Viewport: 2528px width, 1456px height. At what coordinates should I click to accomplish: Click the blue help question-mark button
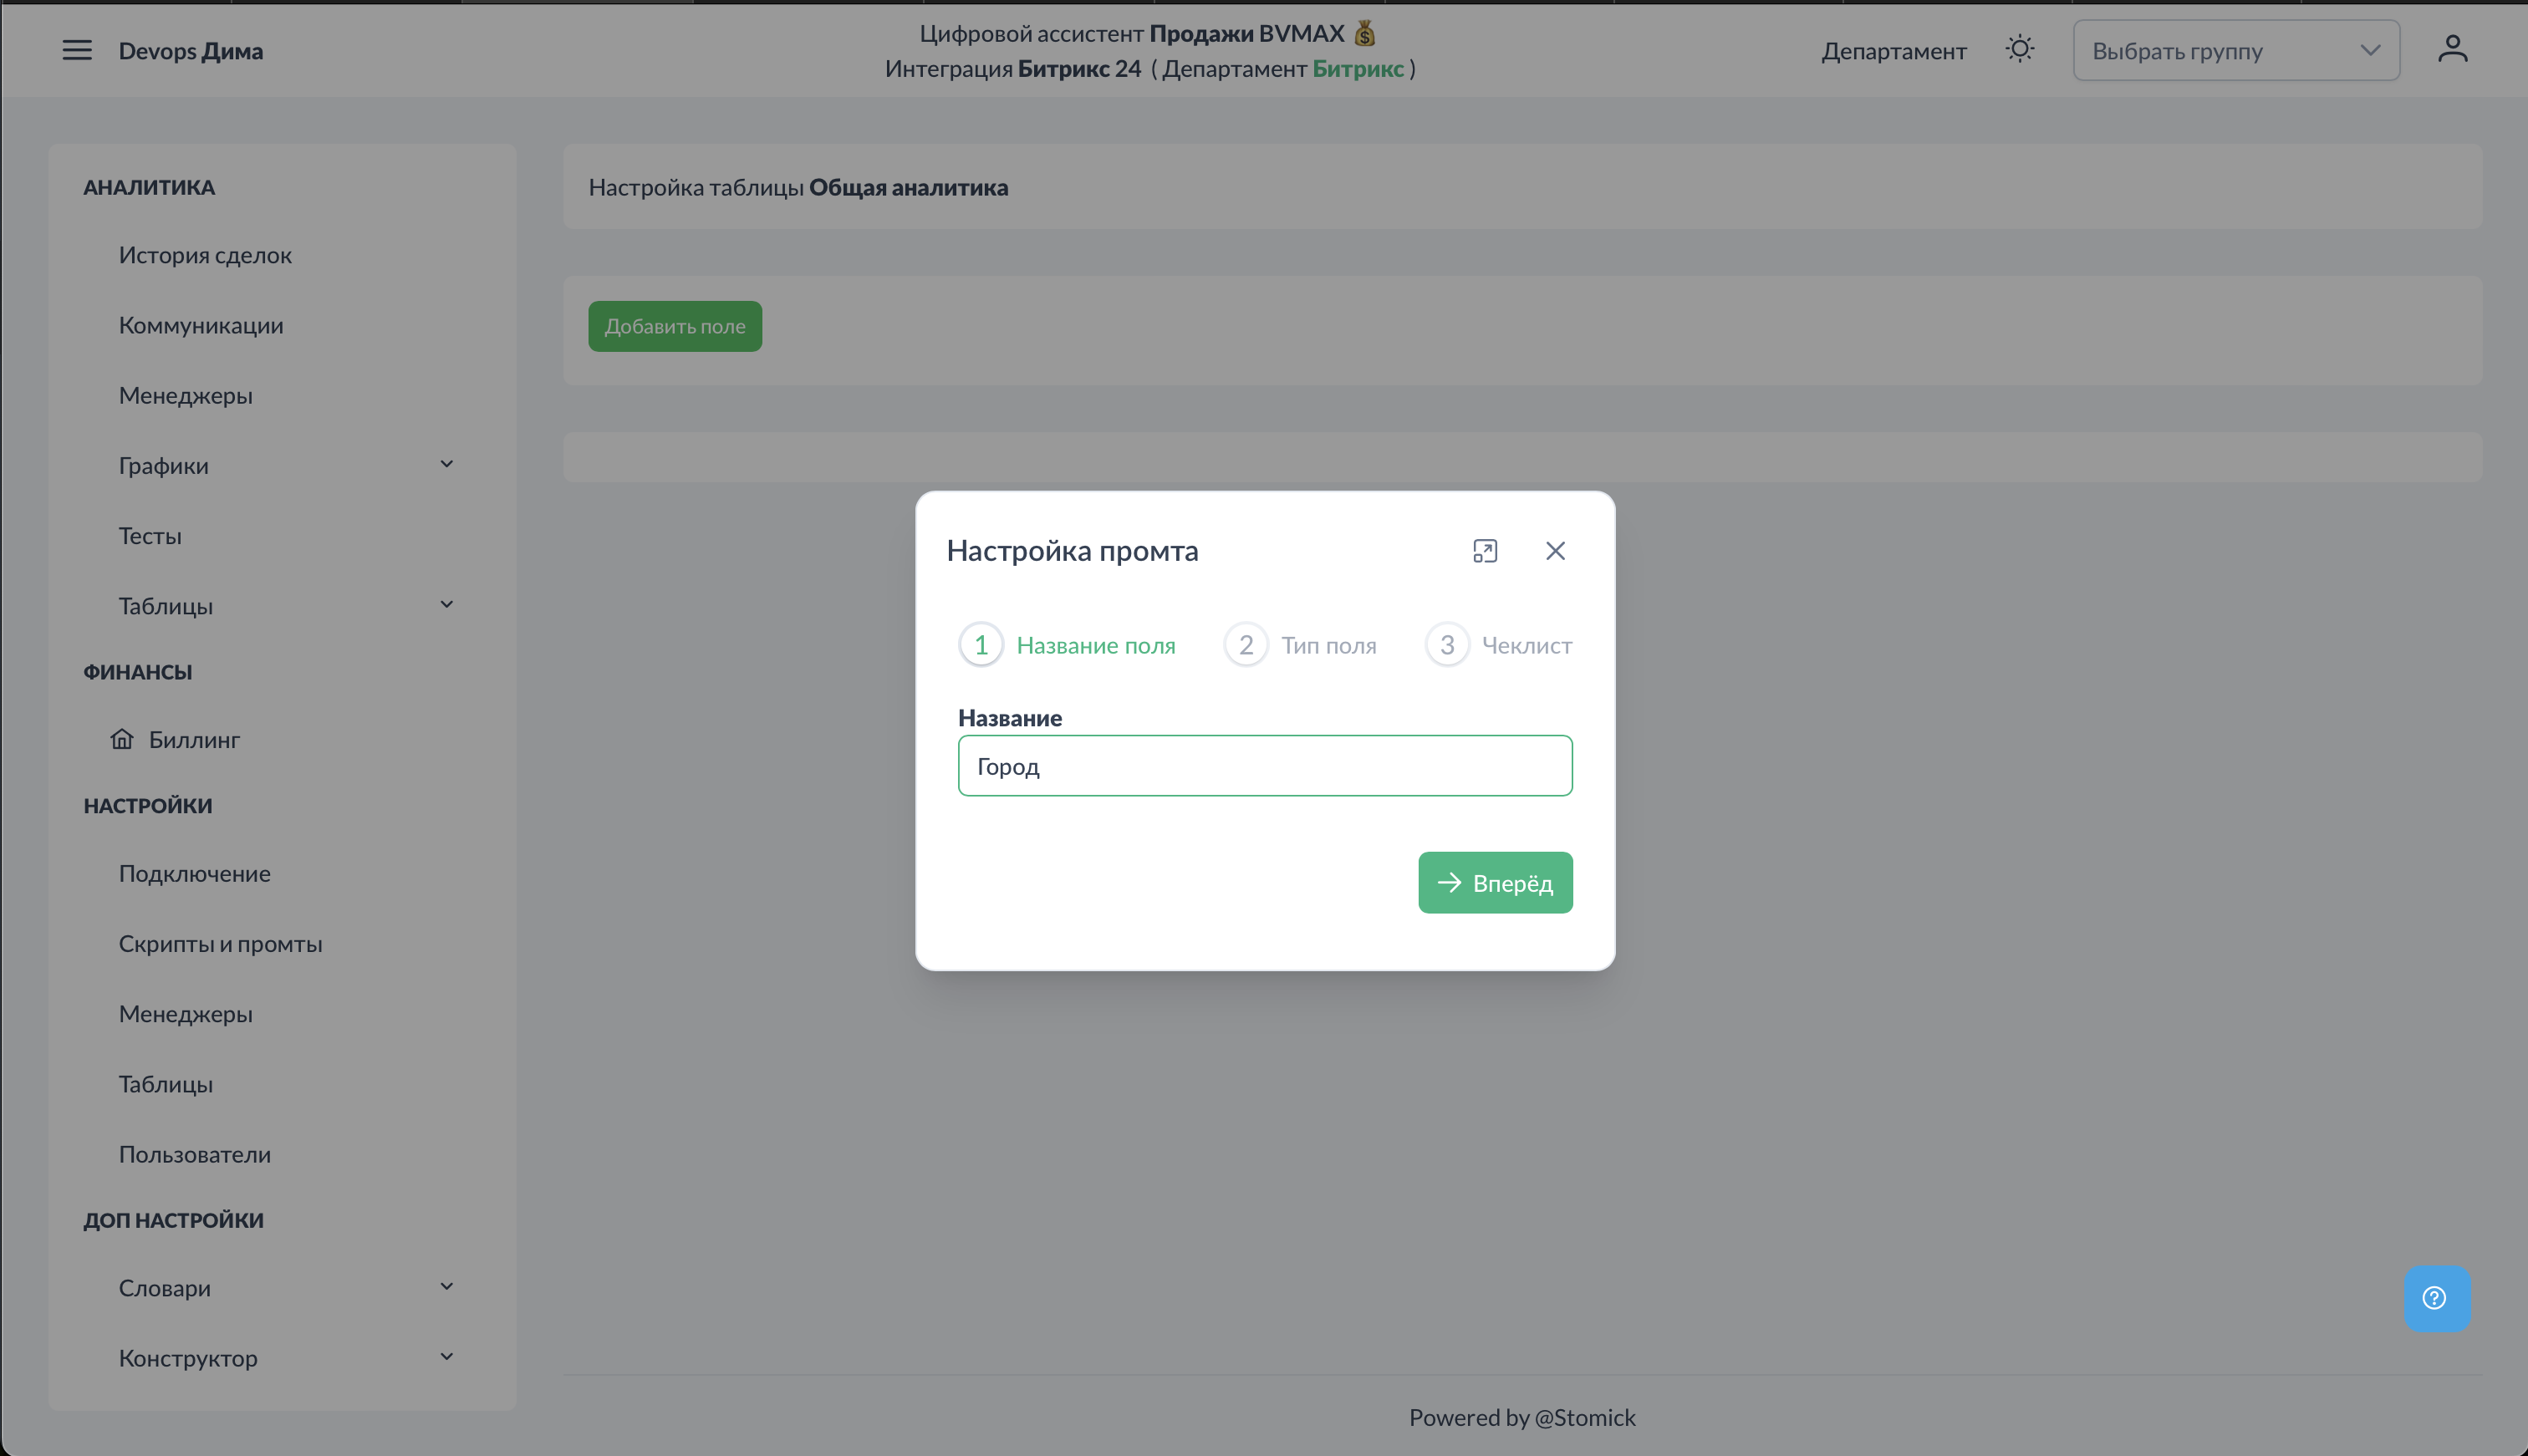tap(2436, 1298)
